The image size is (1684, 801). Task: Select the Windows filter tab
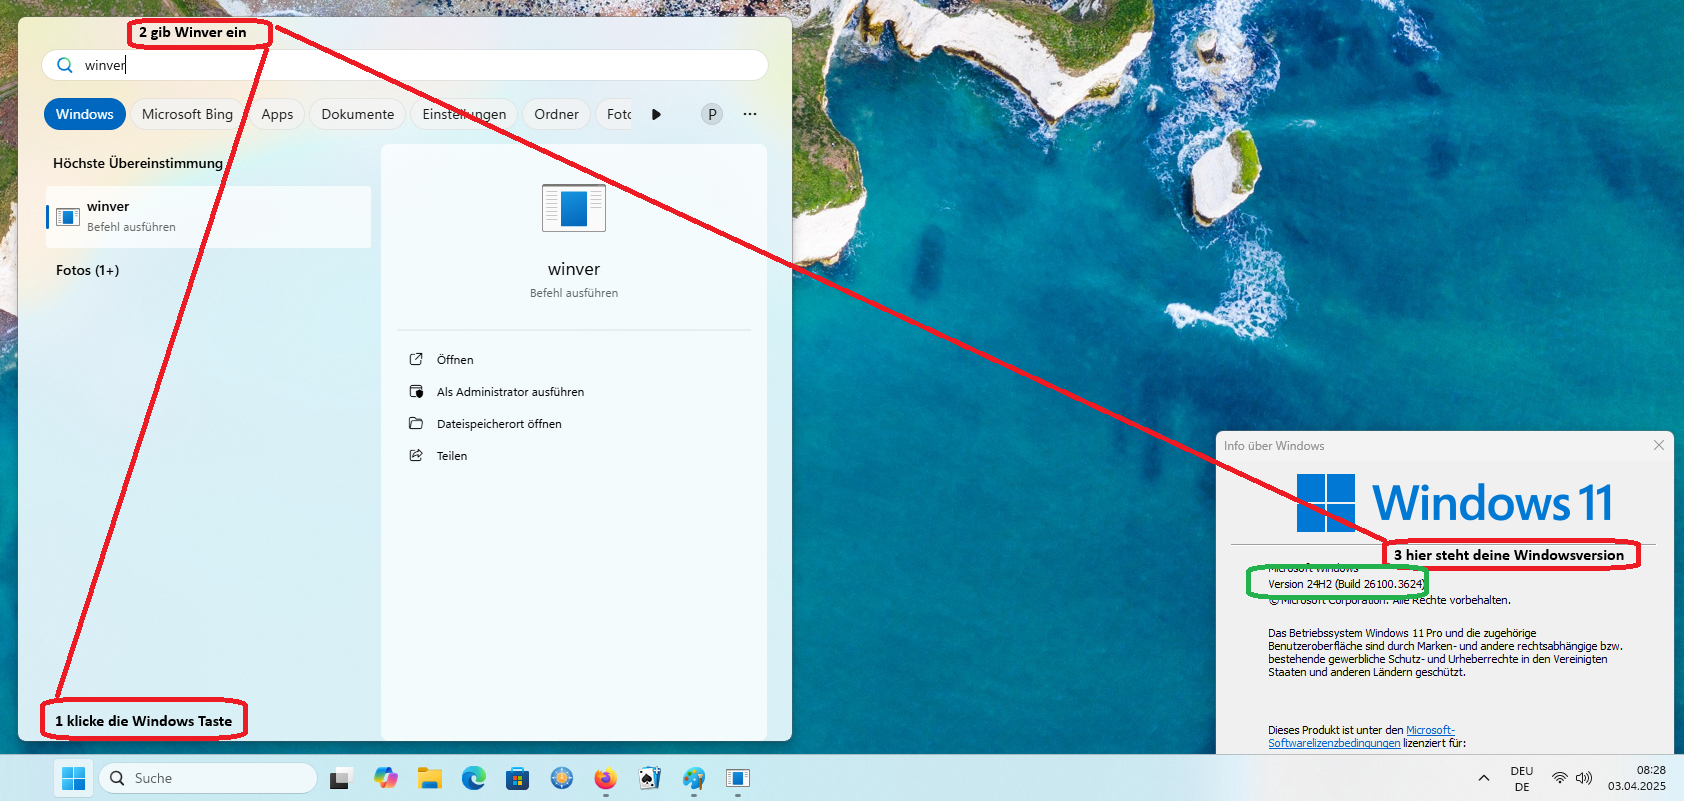[x=85, y=114]
